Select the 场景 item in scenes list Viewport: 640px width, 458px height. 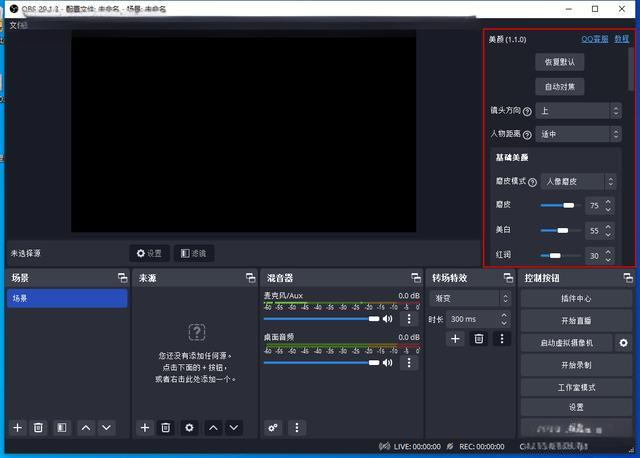pyautogui.click(x=67, y=298)
